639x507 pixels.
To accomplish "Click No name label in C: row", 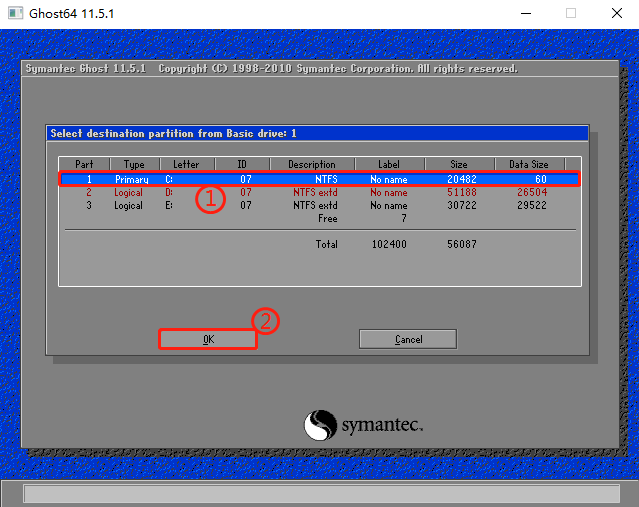I will point(389,179).
